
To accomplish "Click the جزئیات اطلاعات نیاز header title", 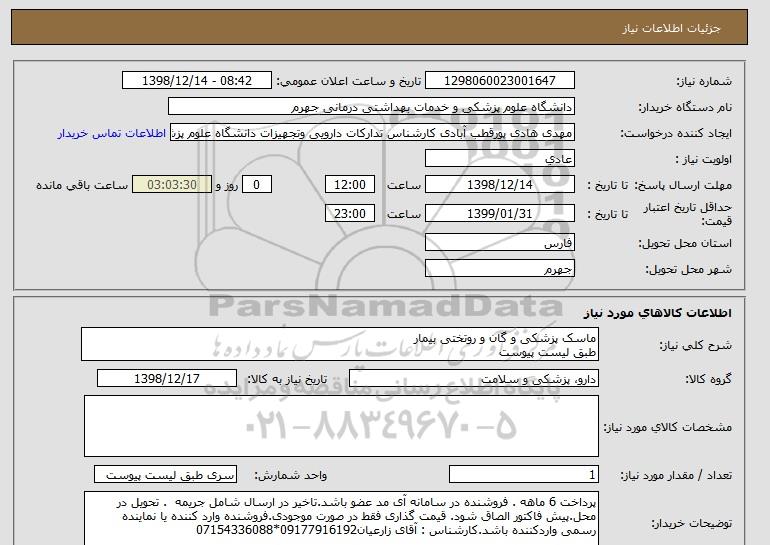I will [x=671, y=28].
